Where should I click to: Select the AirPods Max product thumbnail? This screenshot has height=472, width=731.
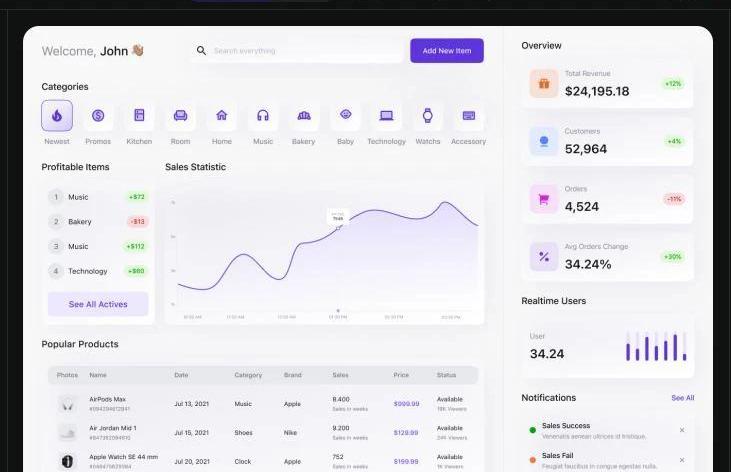pos(68,404)
